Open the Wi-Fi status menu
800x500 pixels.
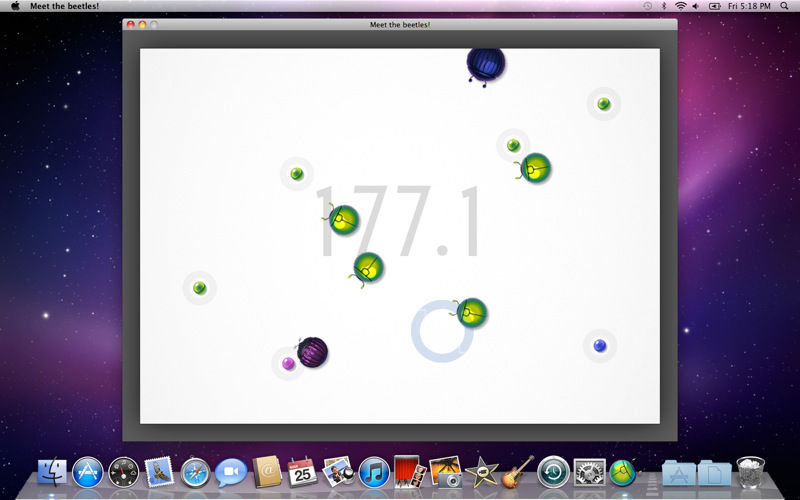click(680, 6)
